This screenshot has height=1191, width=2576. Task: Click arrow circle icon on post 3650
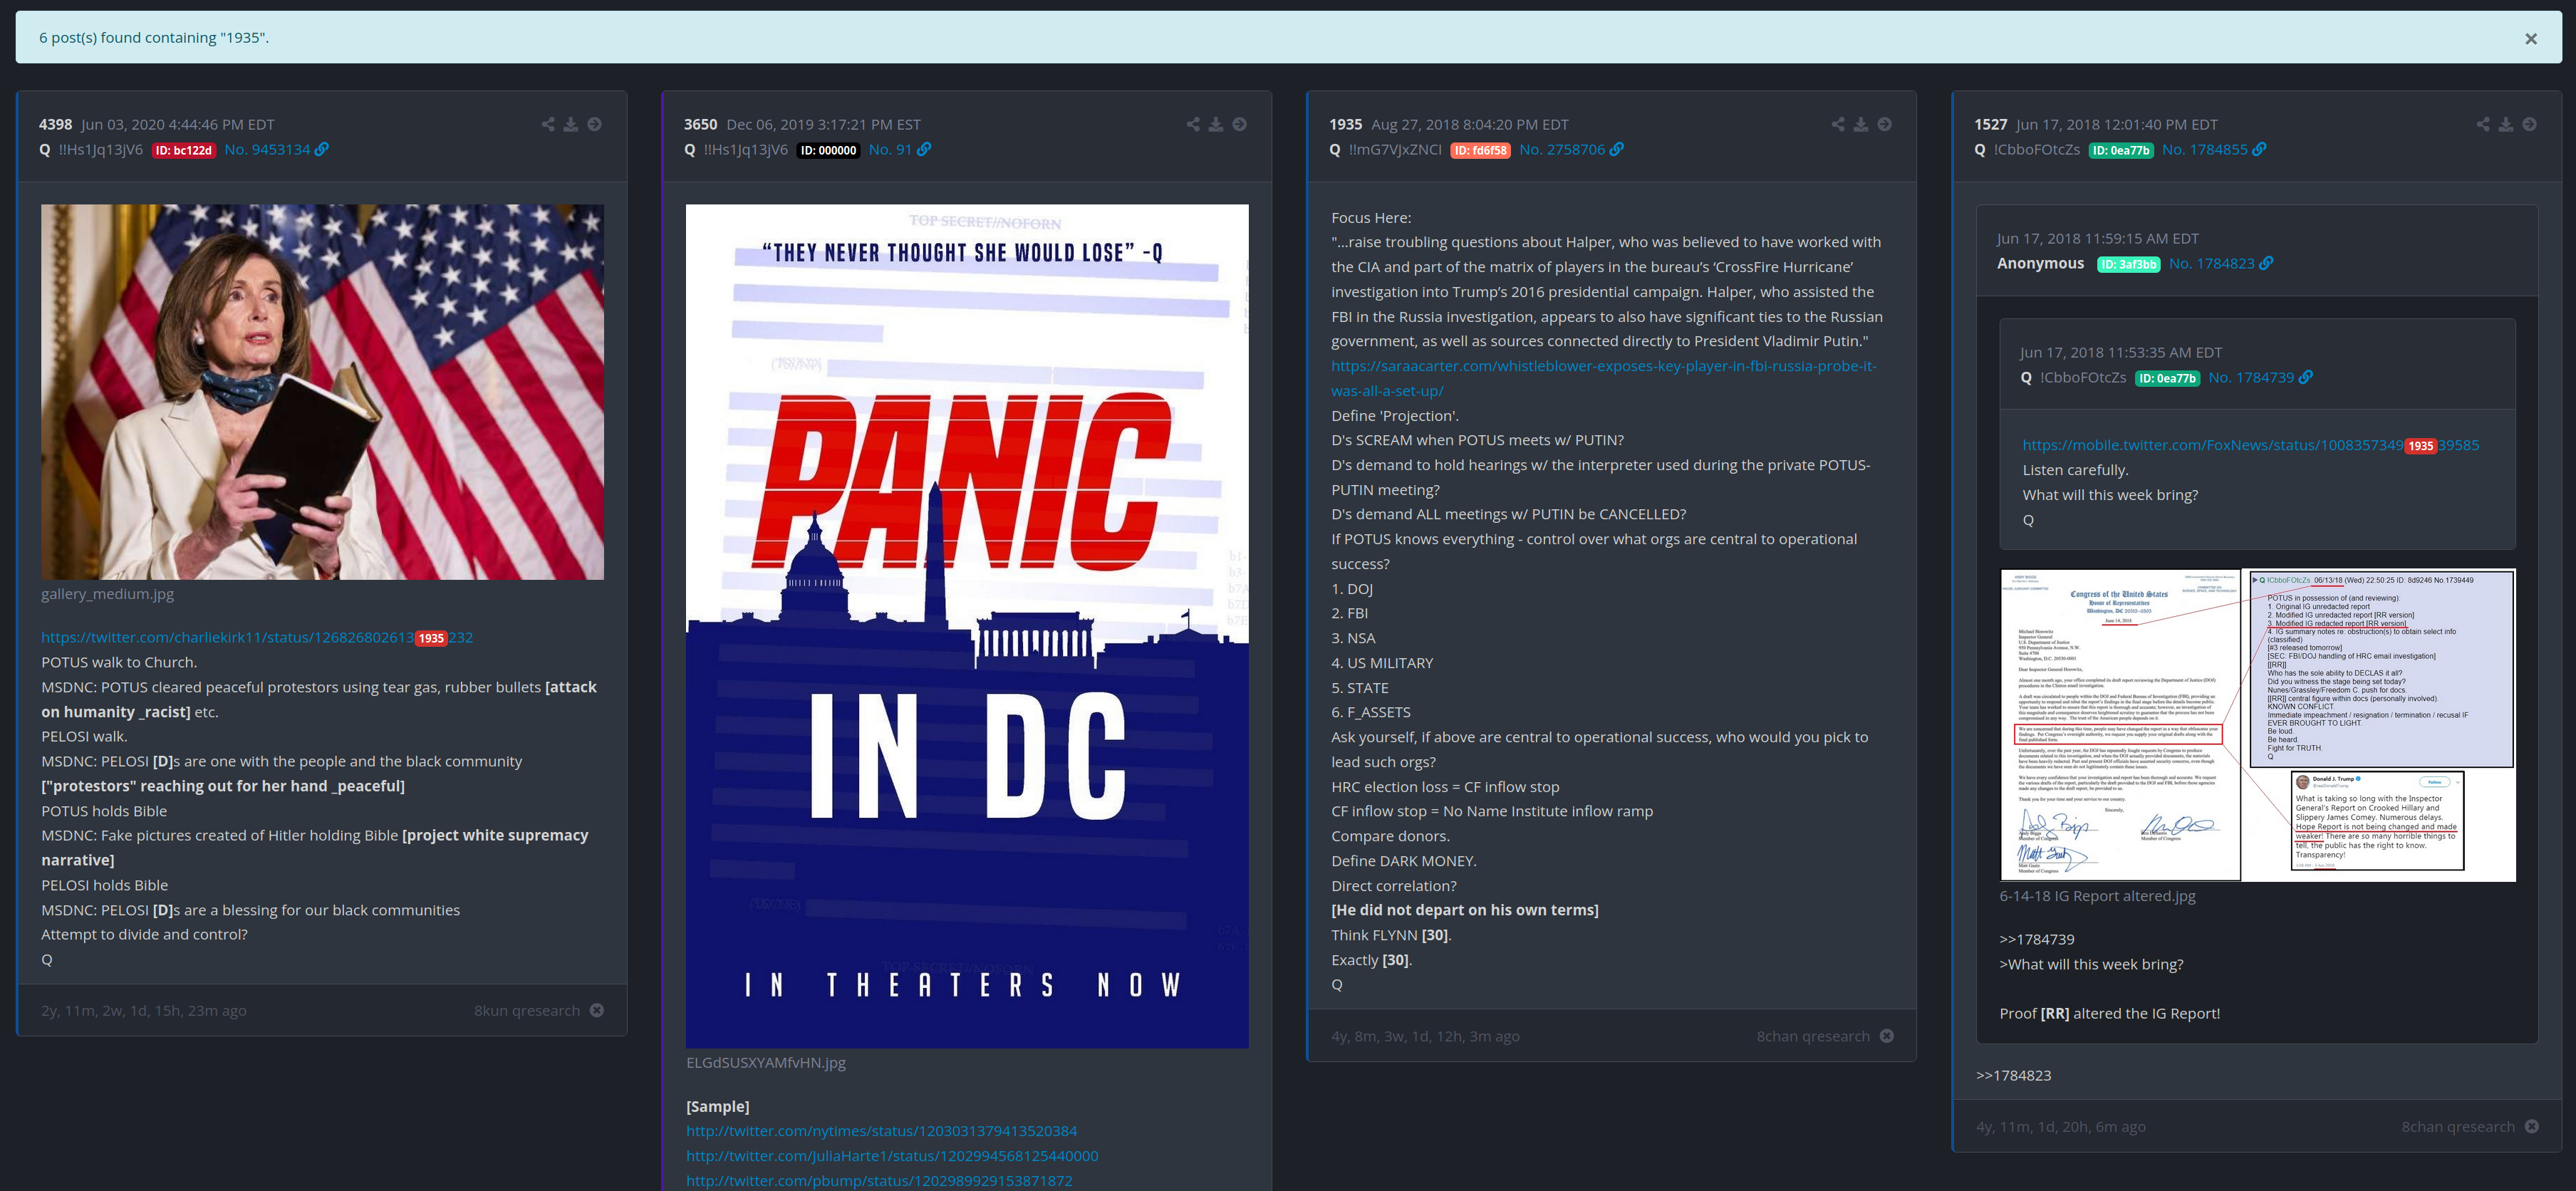pos(1239,124)
